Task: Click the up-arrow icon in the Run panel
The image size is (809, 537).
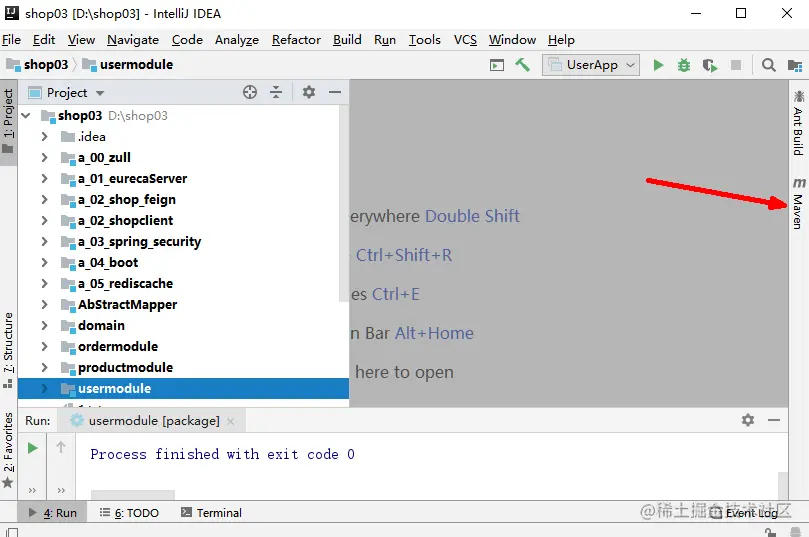Action: coord(61,447)
